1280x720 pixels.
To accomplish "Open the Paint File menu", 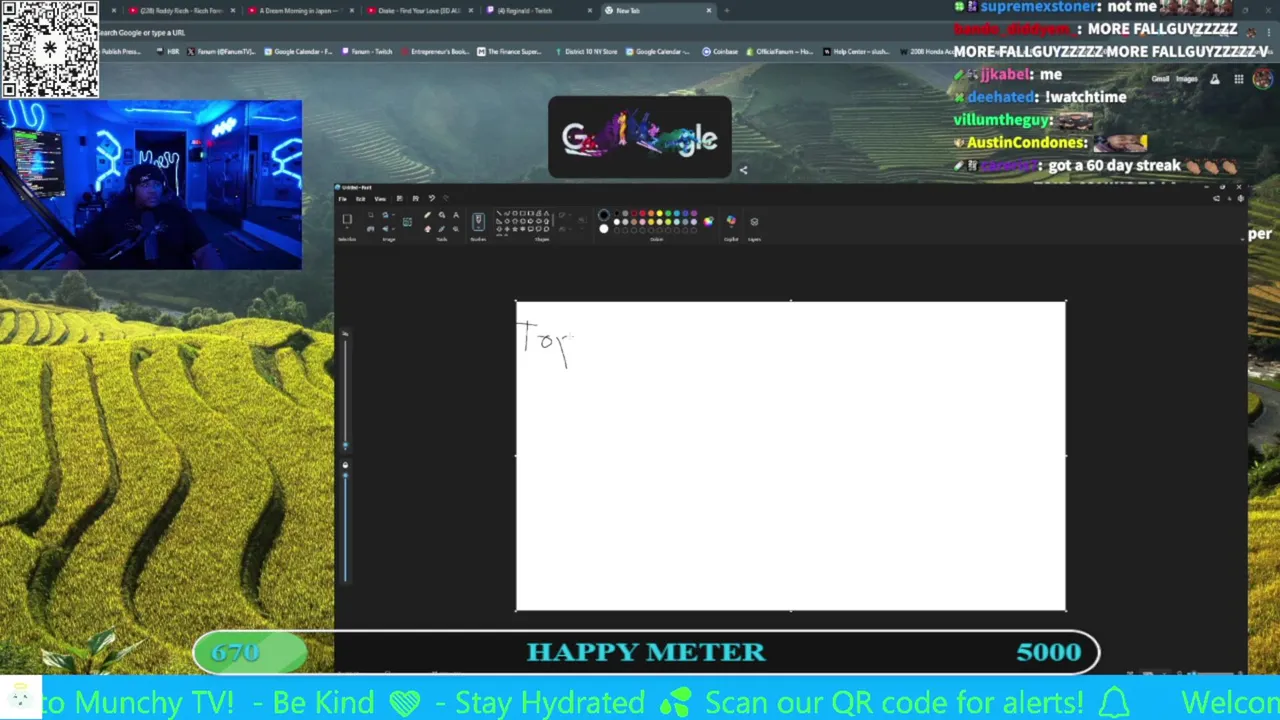I will 342,199.
